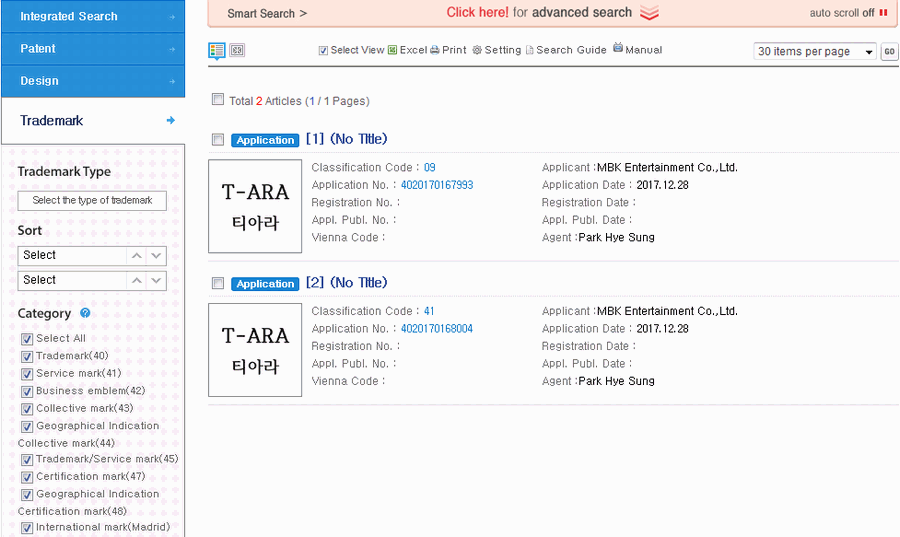Uncheck Service mark(41) category
Viewport: 900px width, 537px height.
pos(27,374)
